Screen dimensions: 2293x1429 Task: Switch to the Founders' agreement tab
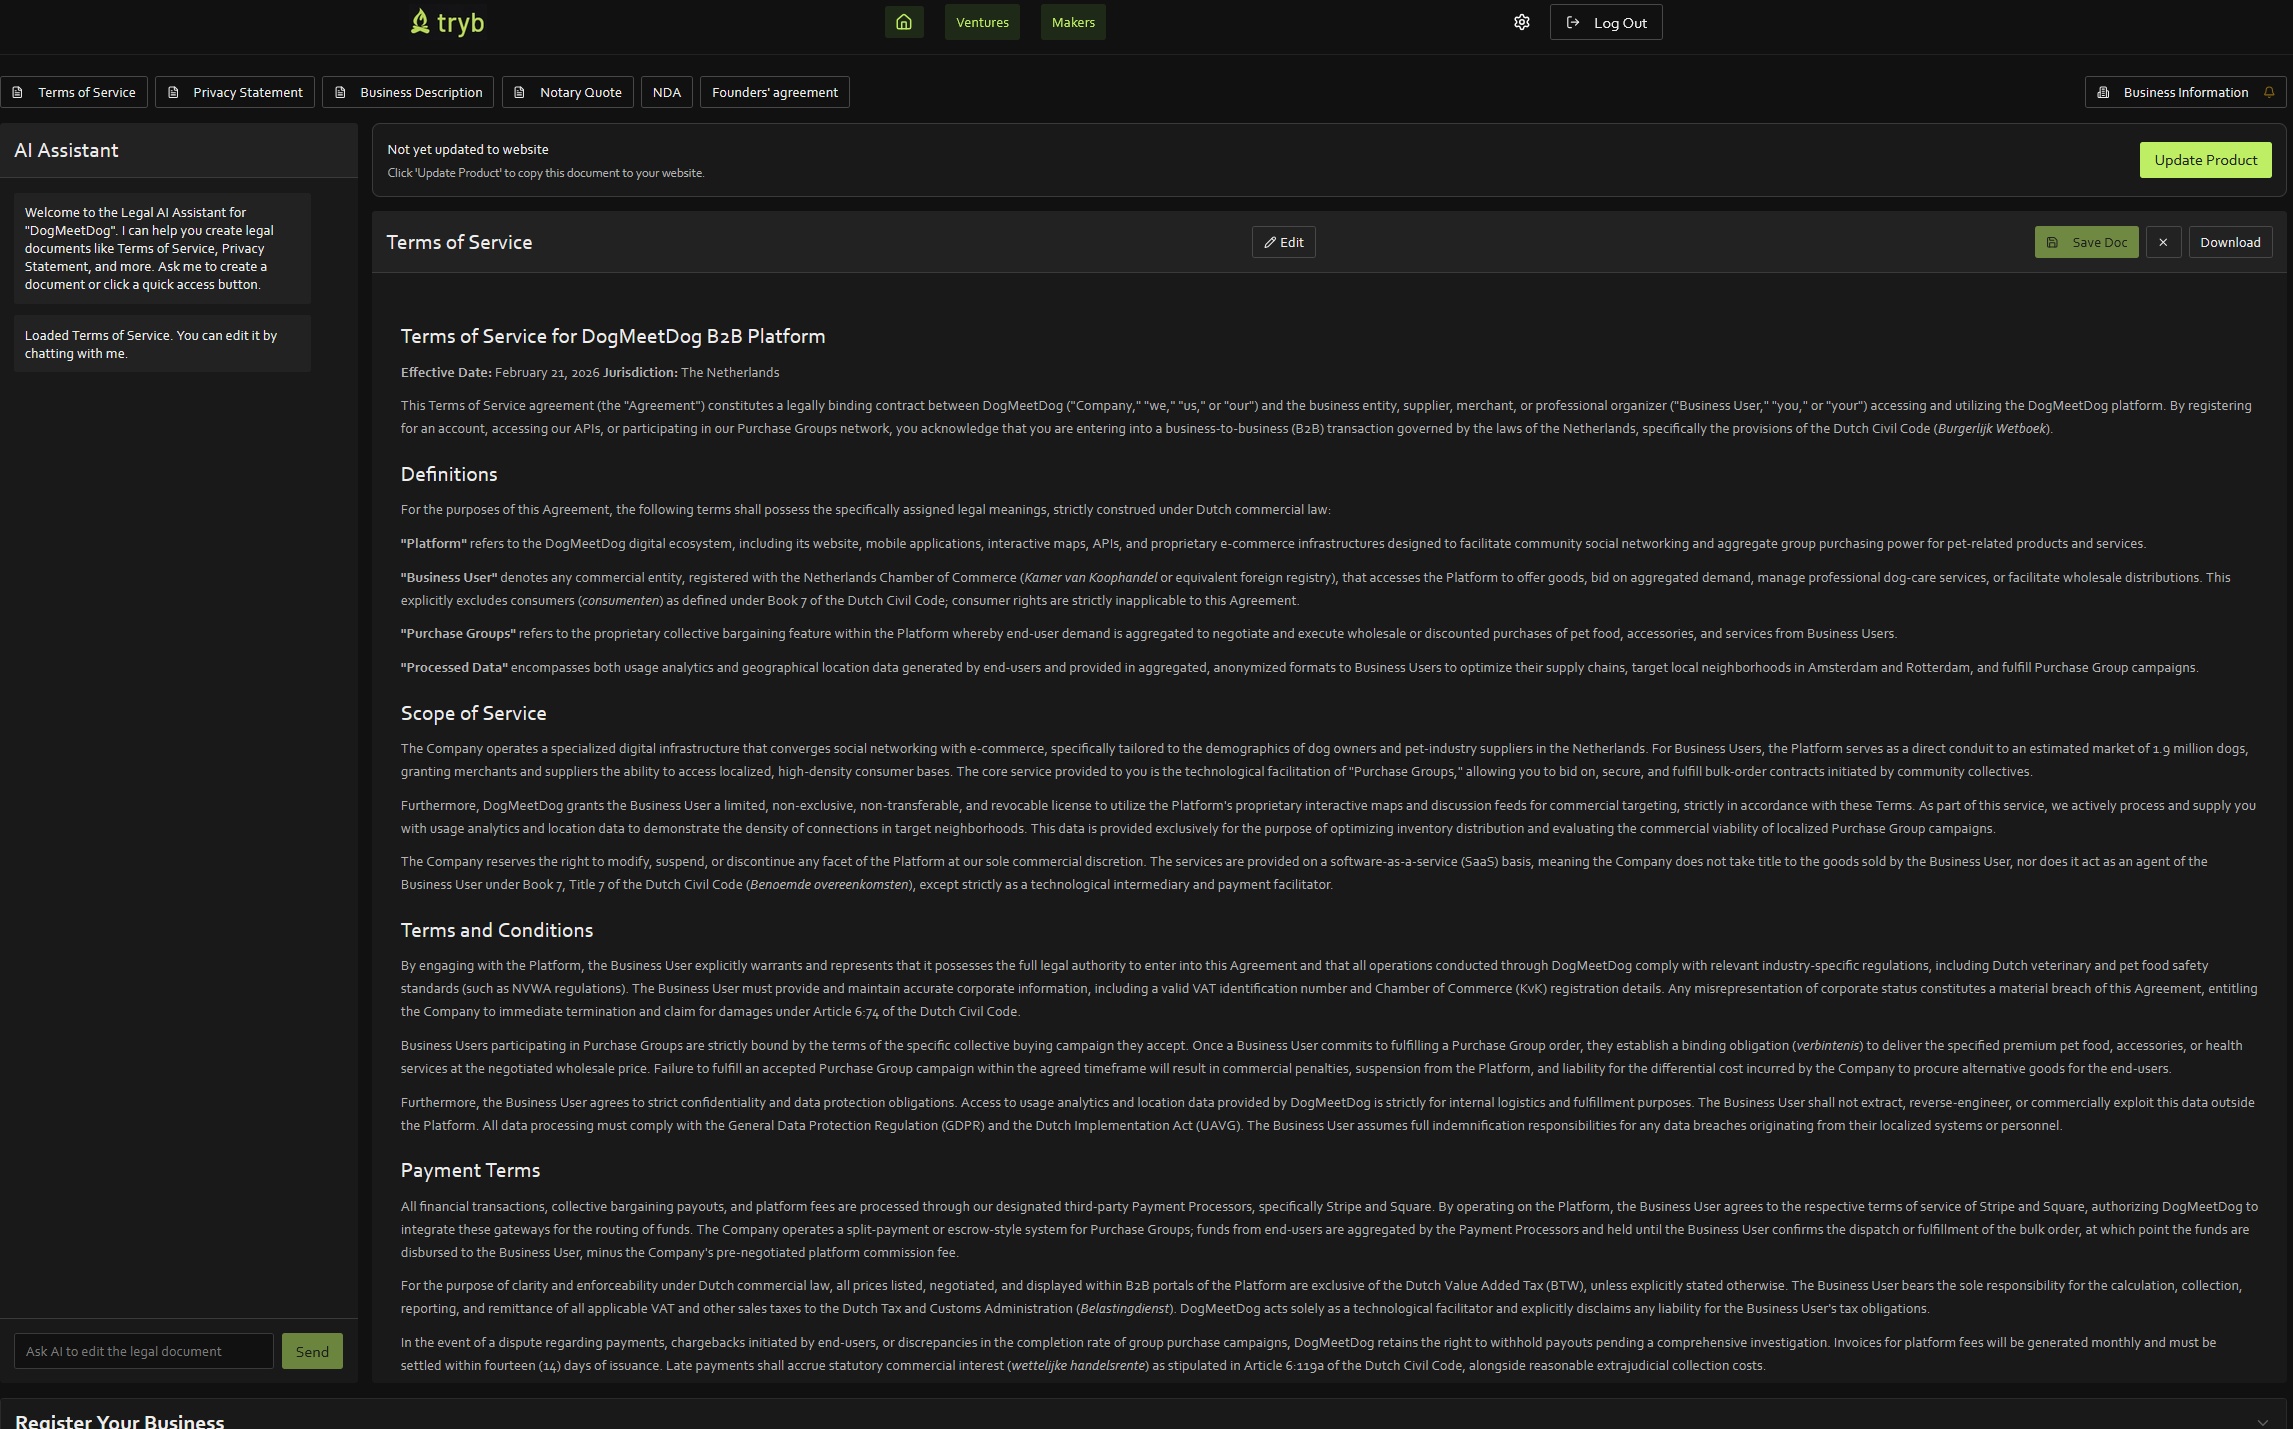[774, 92]
